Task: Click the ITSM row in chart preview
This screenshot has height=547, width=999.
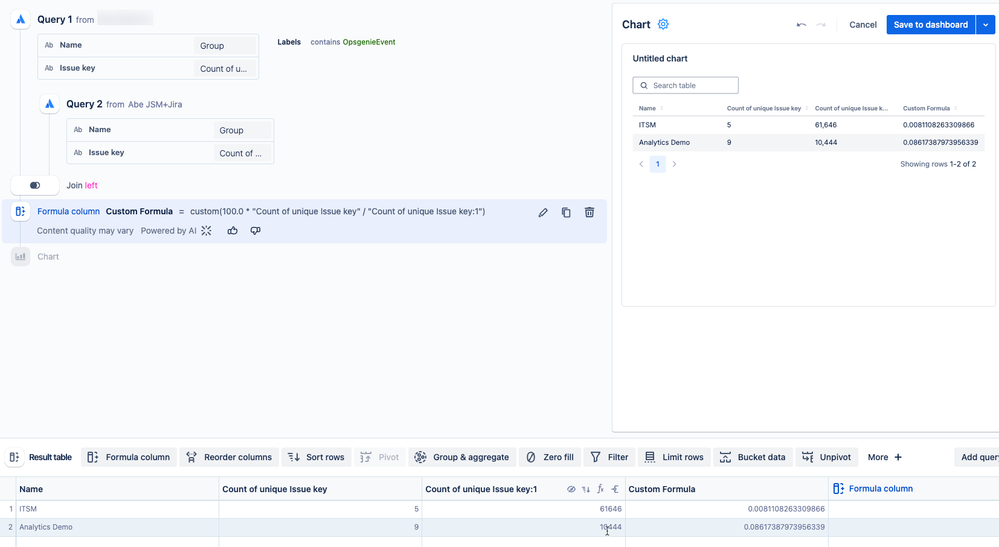Action: pyautogui.click(x=809, y=125)
